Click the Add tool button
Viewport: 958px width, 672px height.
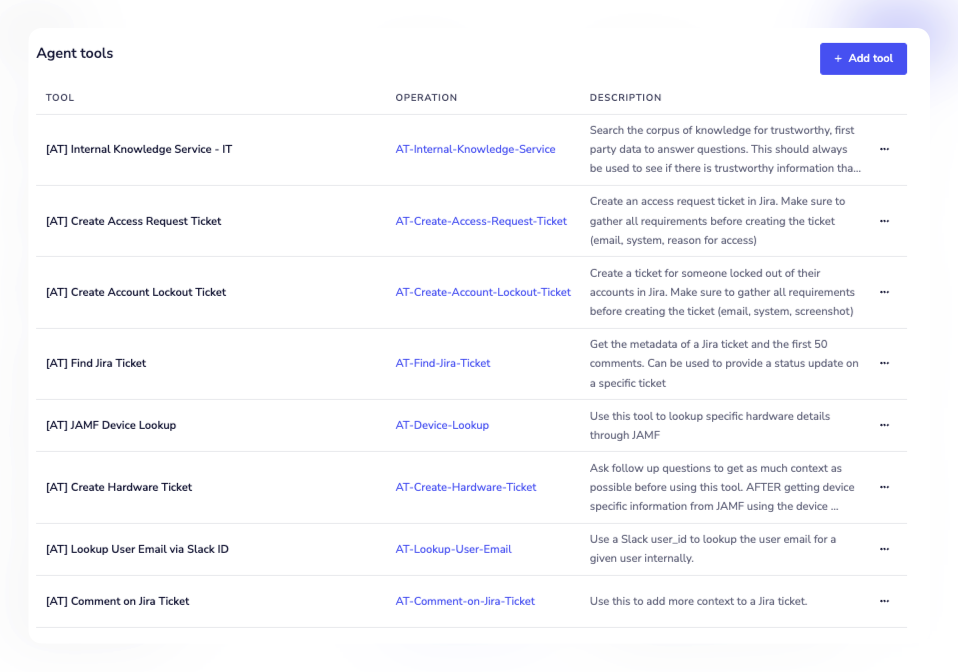point(863,59)
